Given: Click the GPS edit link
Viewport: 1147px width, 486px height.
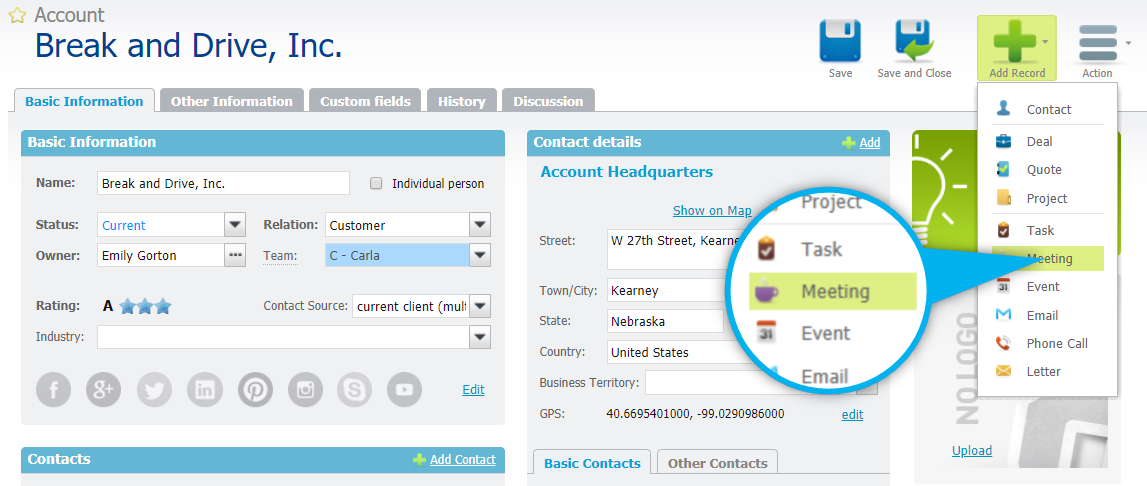Looking at the screenshot, I should (x=852, y=414).
